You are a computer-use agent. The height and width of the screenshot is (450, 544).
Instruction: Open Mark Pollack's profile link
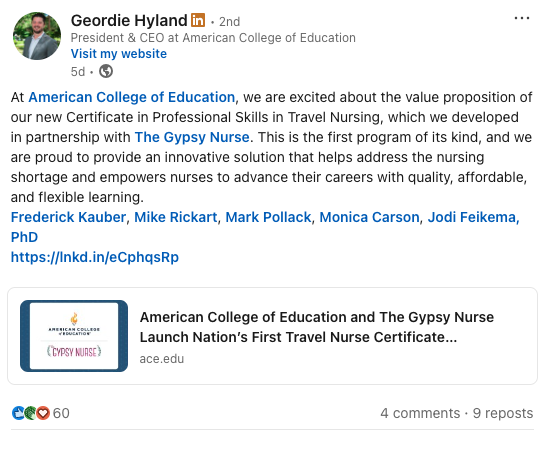coord(268,217)
